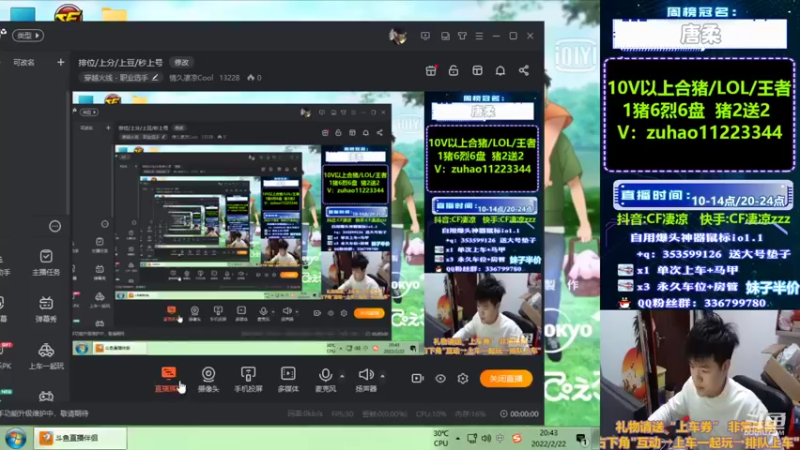Expand the 类型 type pill dropdown

pyautogui.click(x=28, y=35)
